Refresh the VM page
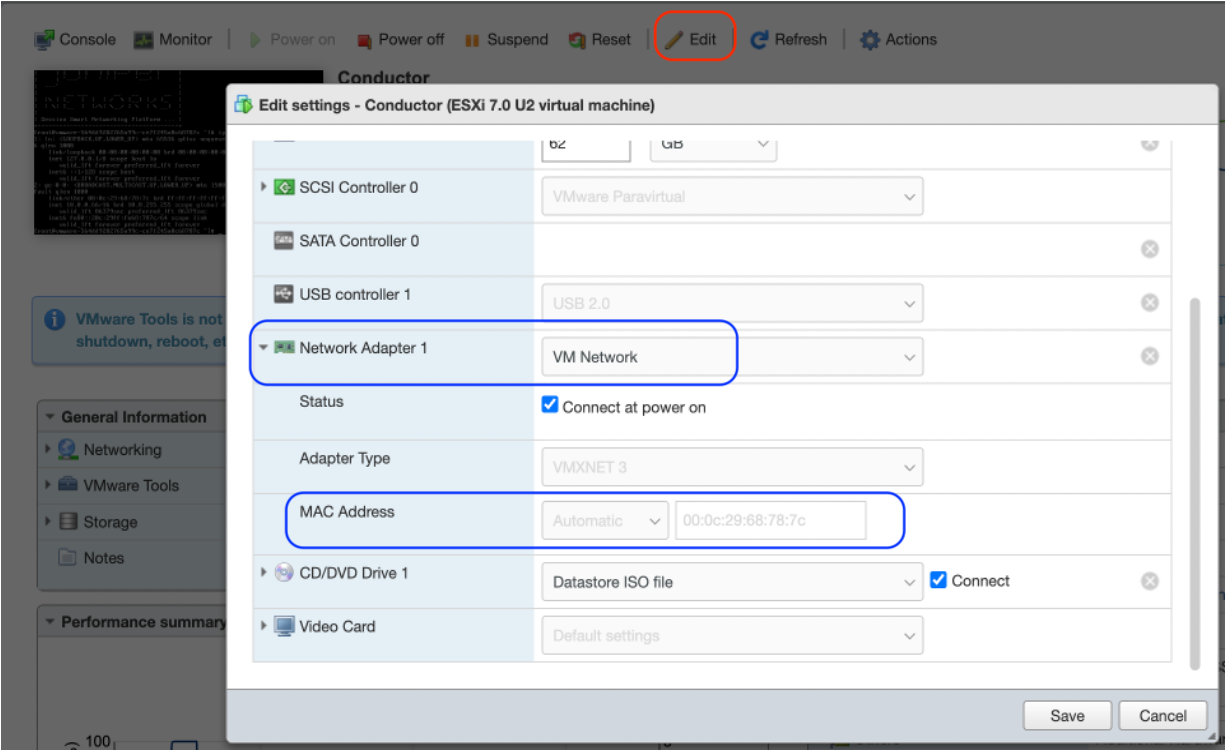The width and height of the screenshot is (1226, 750). (x=788, y=40)
